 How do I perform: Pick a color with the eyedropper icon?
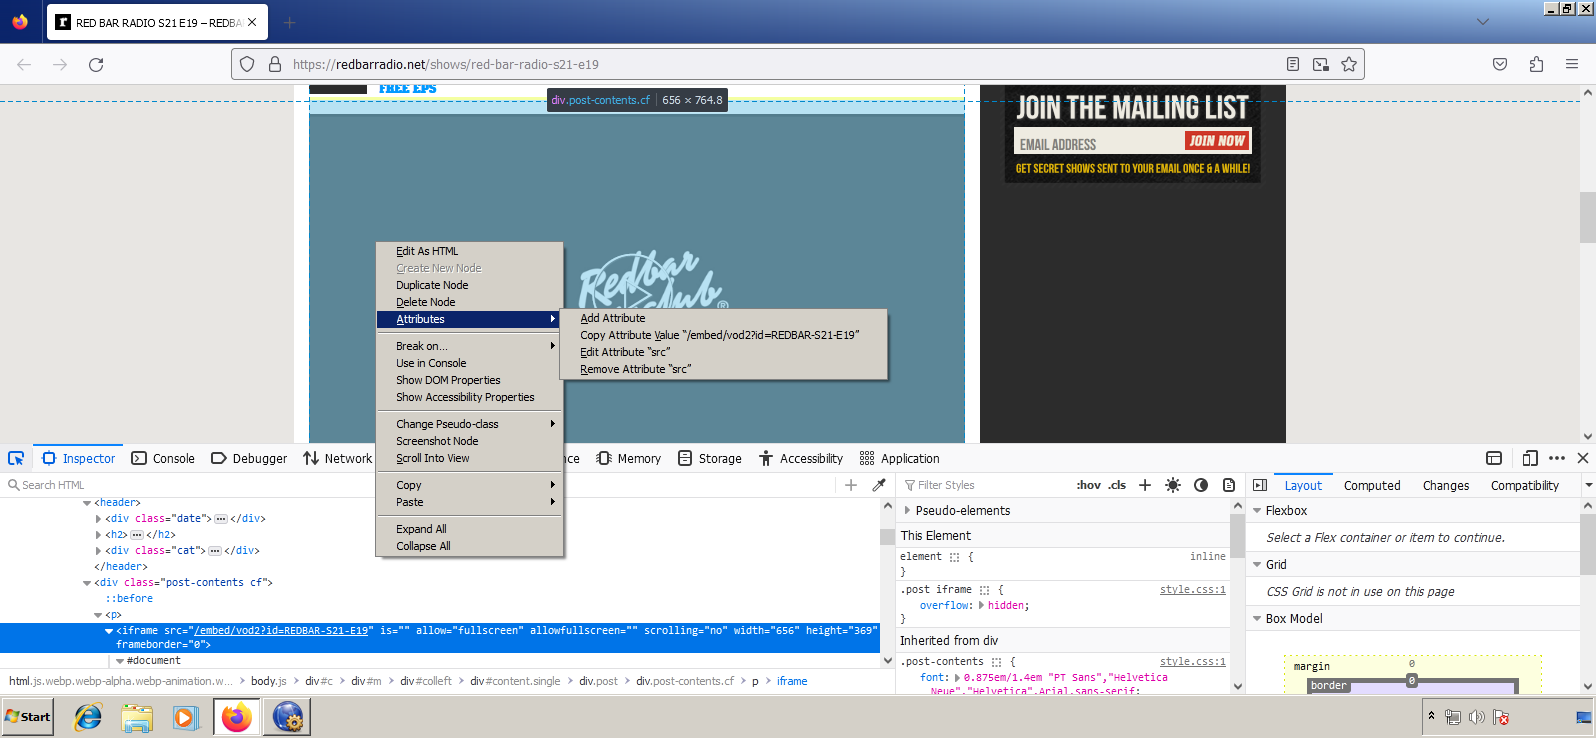(x=879, y=485)
